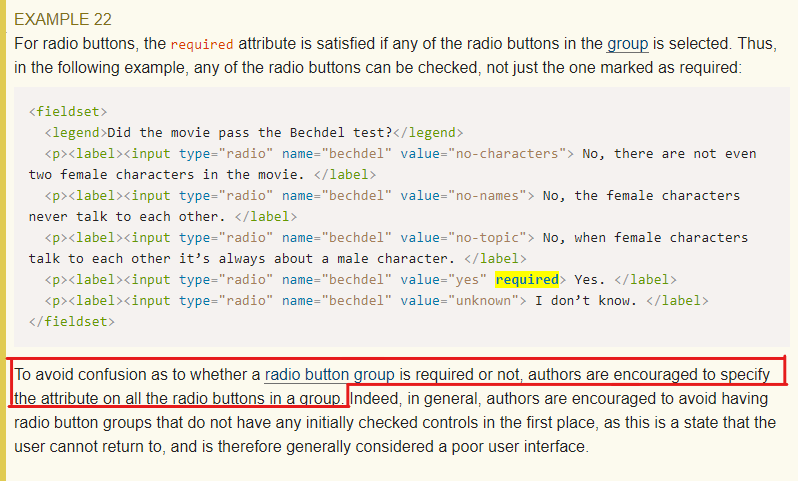This screenshot has width=799, height=481.
Task: Click the closing '</fieldset>' tag
Action: tap(72, 322)
